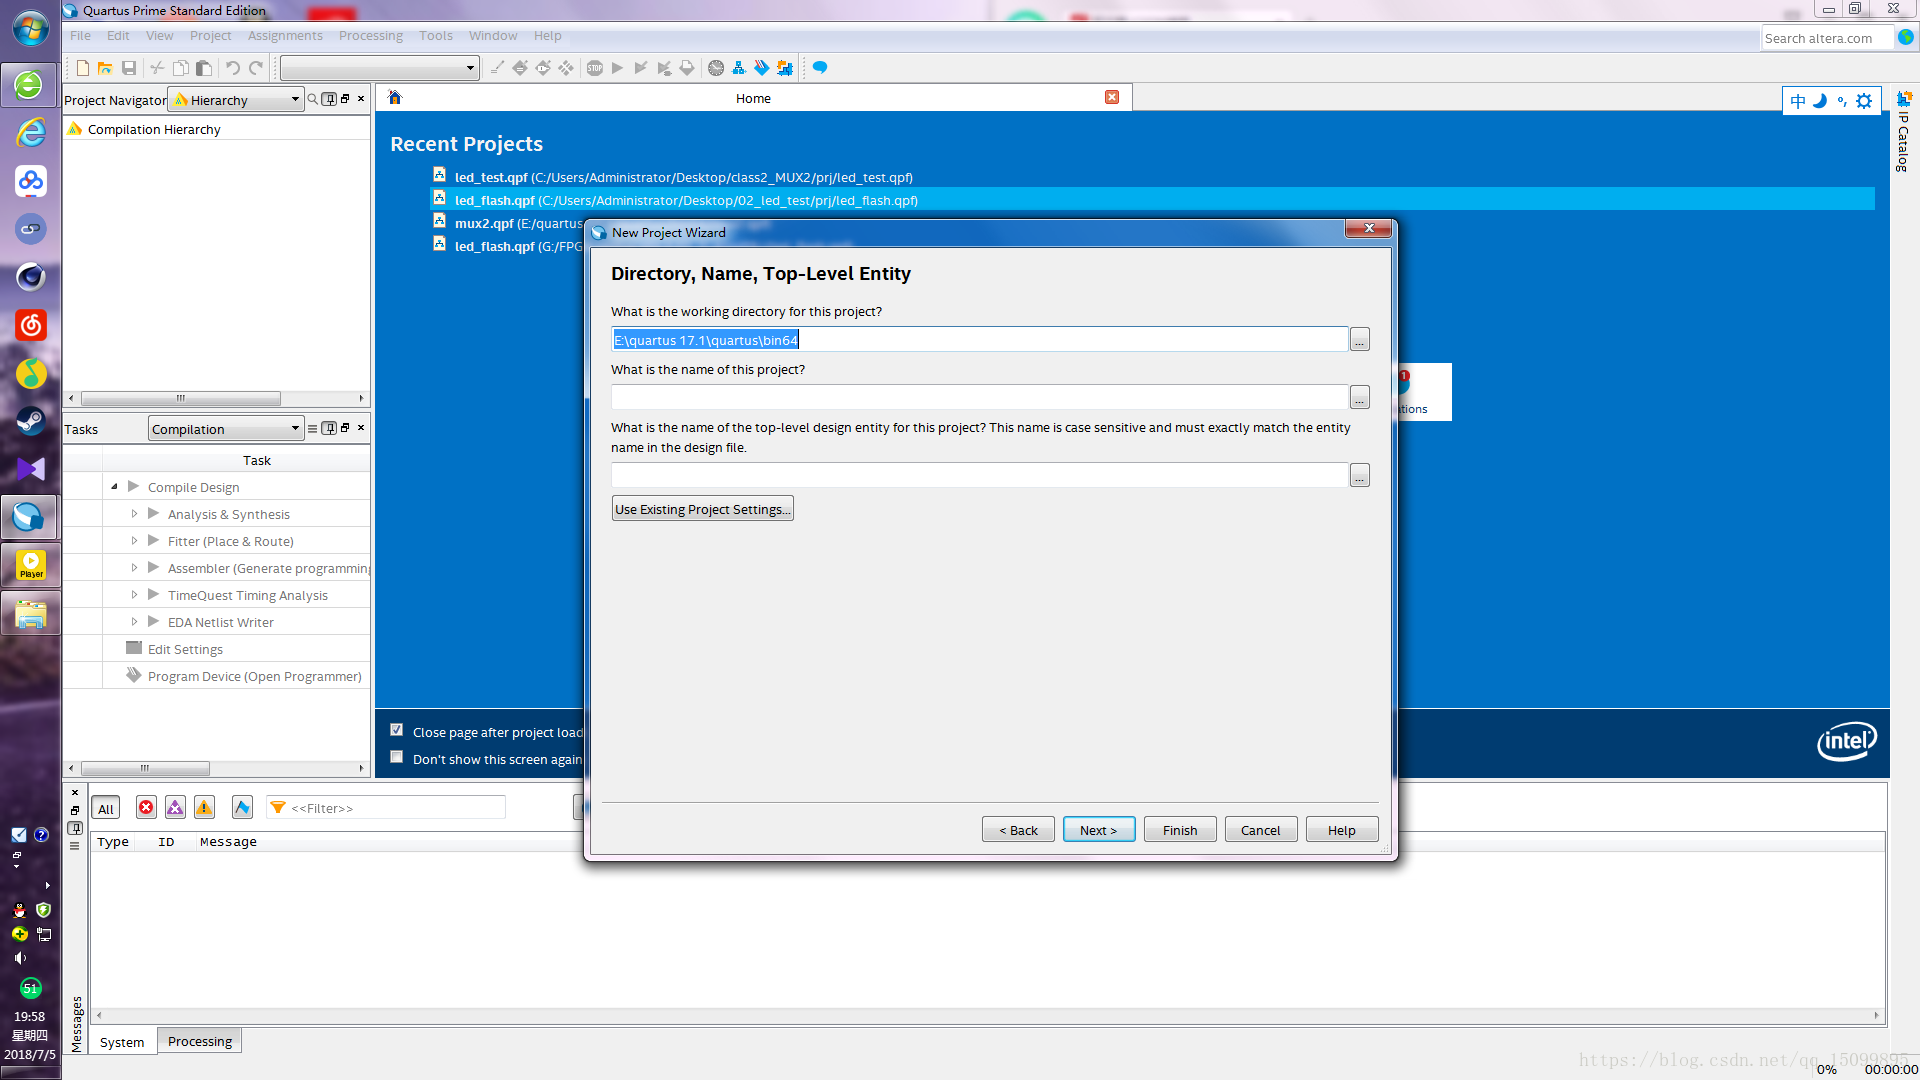
Task: Click search icon in Project Navigator
Action: pyautogui.click(x=313, y=99)
